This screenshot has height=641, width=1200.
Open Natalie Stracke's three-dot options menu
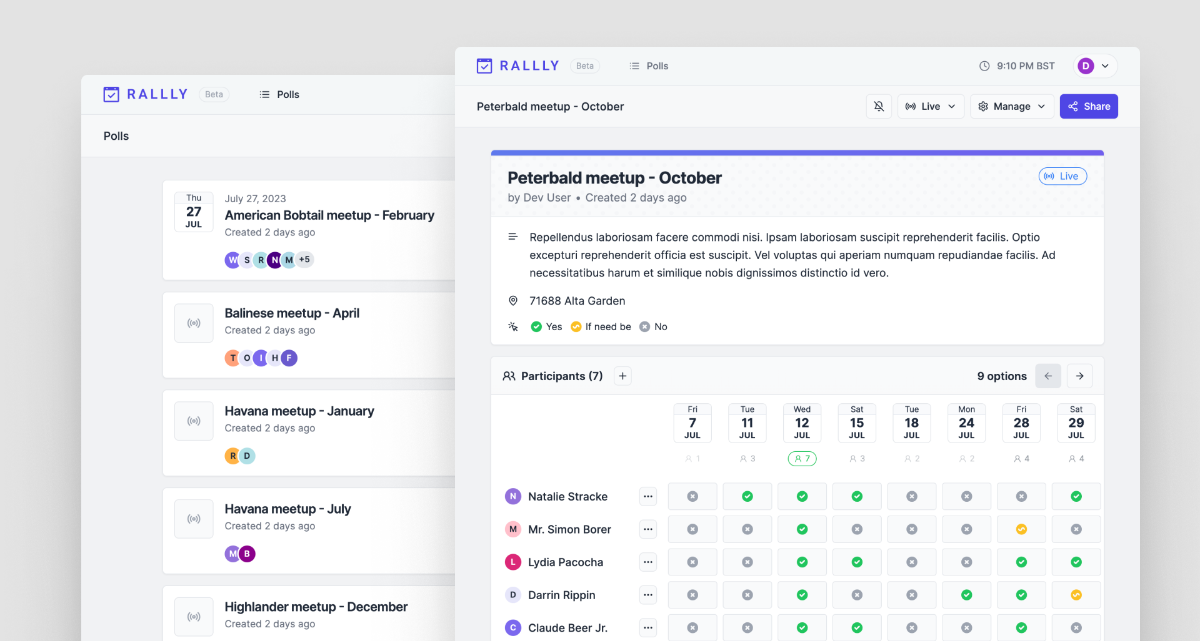coord(648,496)
